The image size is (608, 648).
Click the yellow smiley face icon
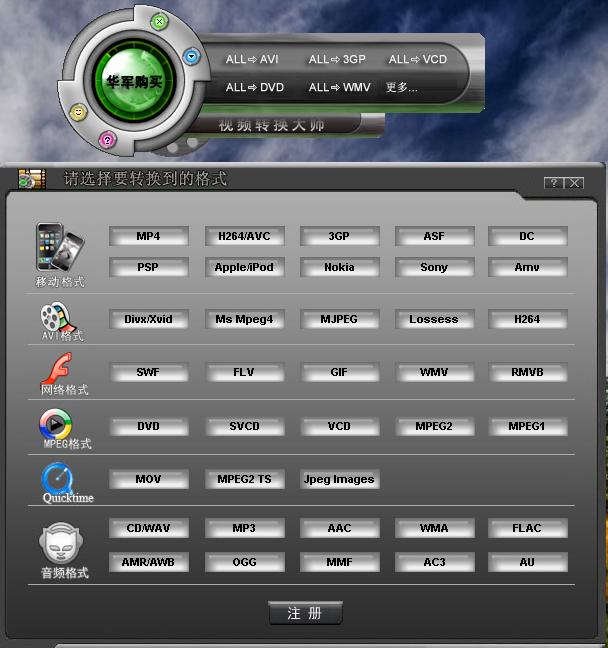tap(78, 112)
